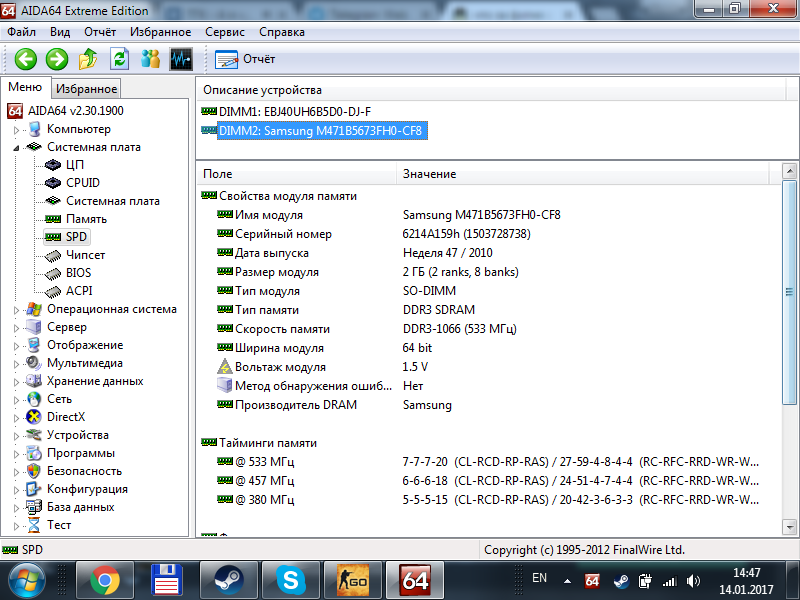Expand the DirectX tree node
800x600 pixels.
point(16,418)
